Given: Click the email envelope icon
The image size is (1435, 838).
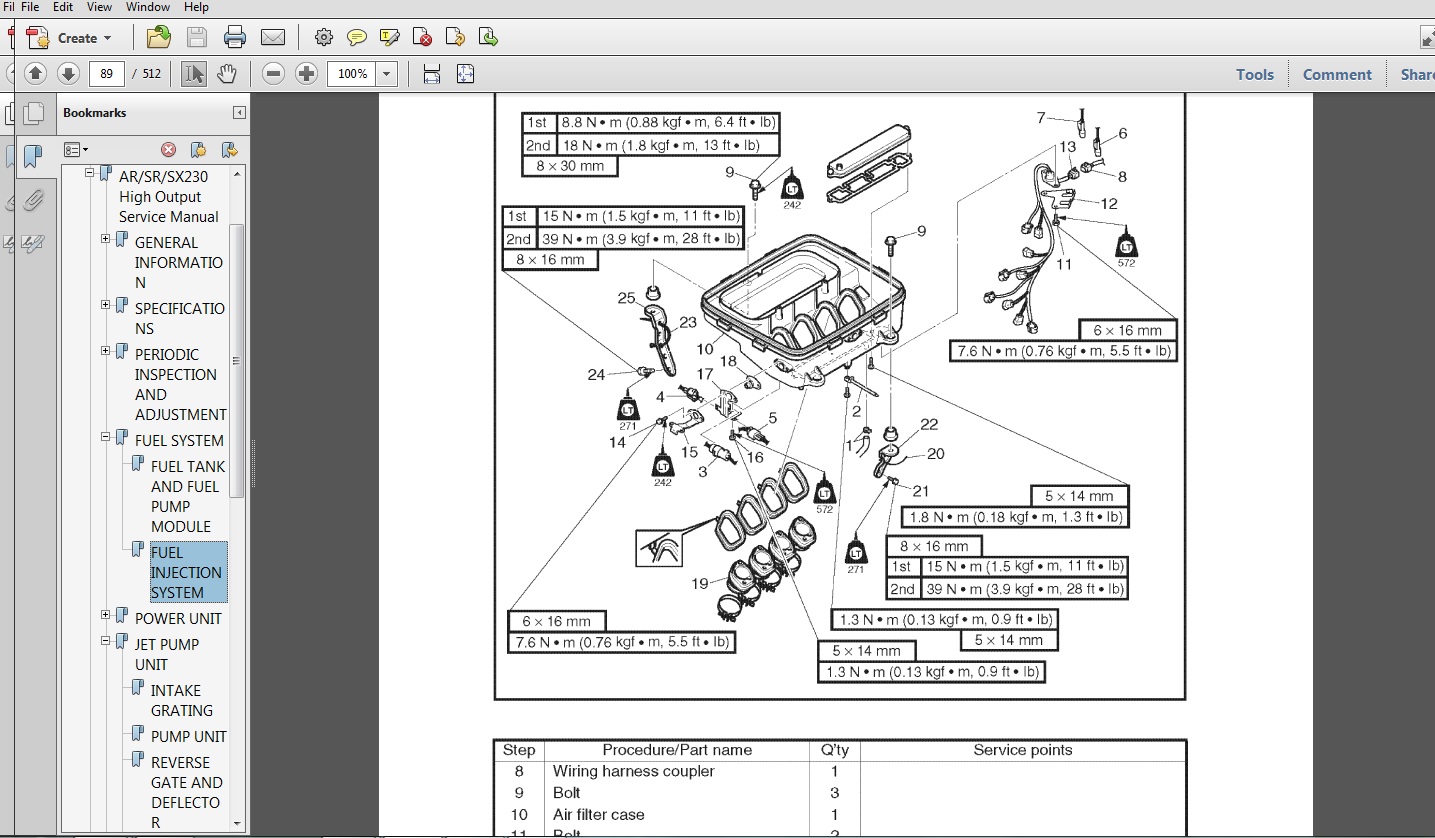Looking at the screenshot, I should click(x=273, y=38).
